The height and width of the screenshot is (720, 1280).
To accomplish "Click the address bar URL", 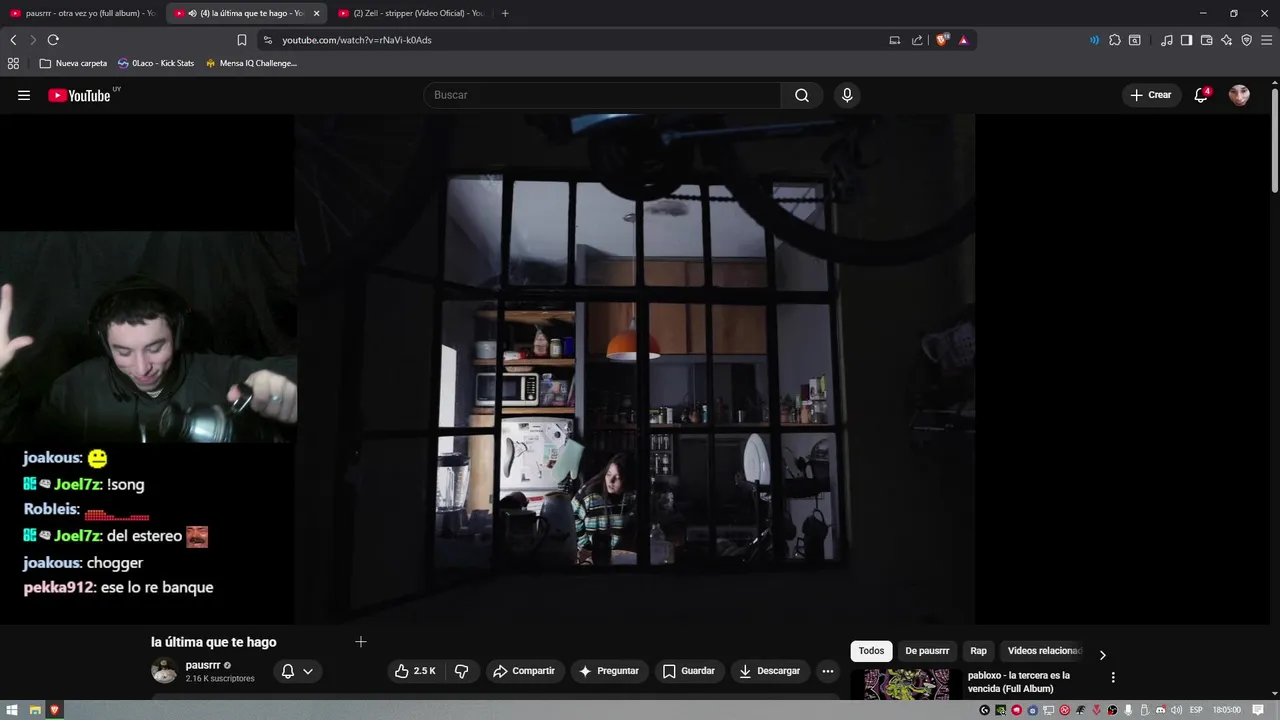I will (x=357, y=40).
